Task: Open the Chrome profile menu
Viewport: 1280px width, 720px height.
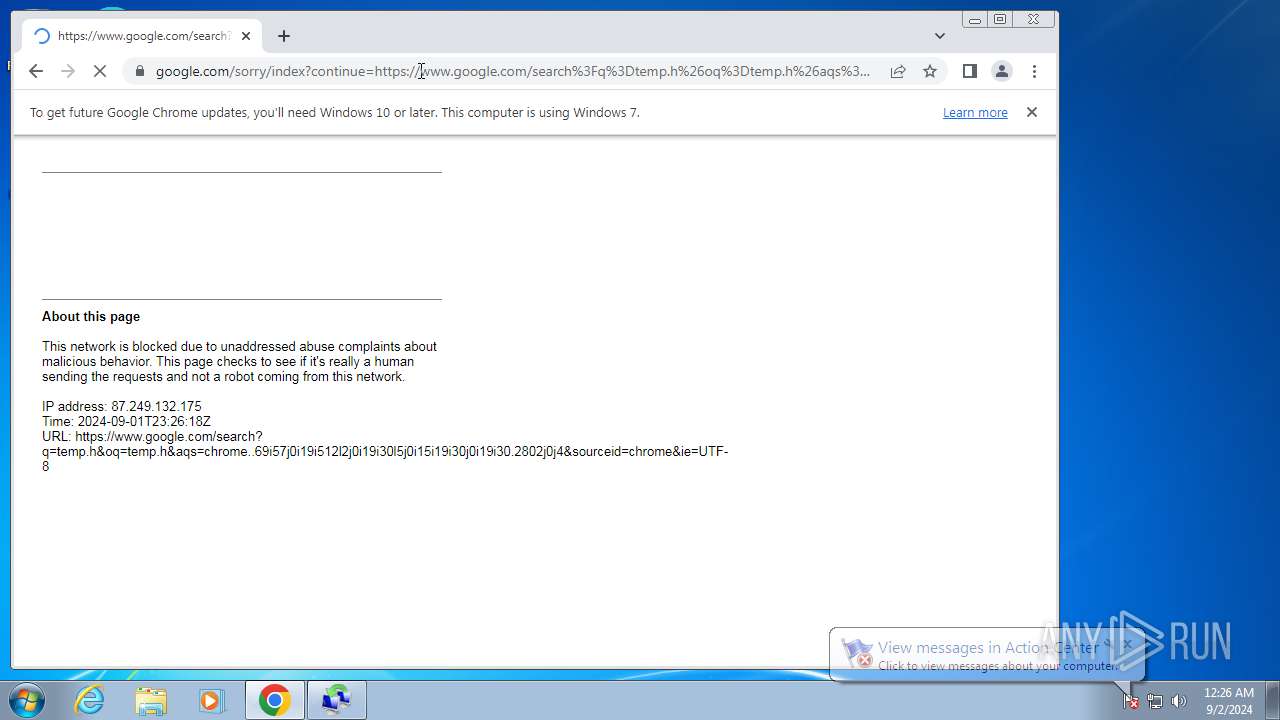Action: (1001, 71)
